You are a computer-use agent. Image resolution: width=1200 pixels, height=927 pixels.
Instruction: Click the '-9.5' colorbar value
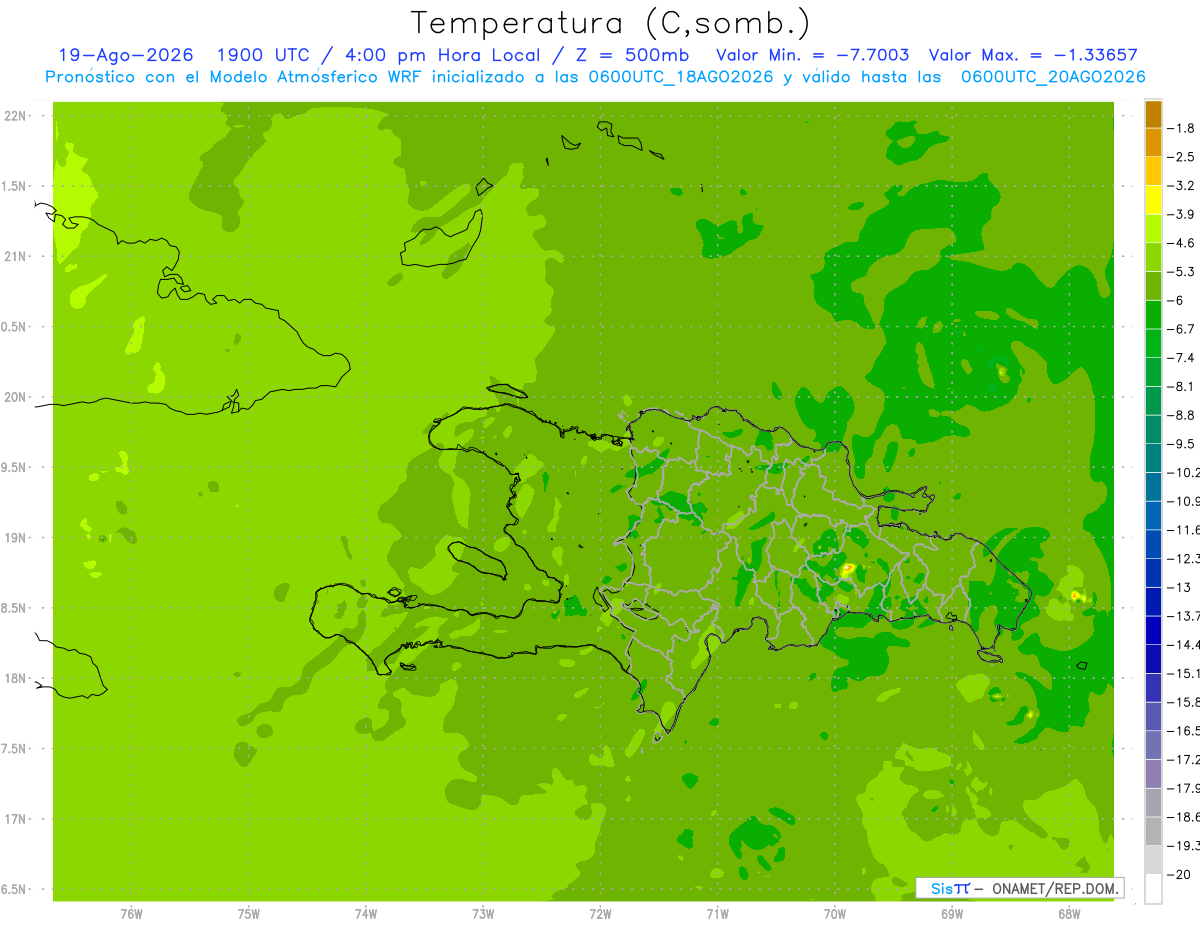[1181, 443]
